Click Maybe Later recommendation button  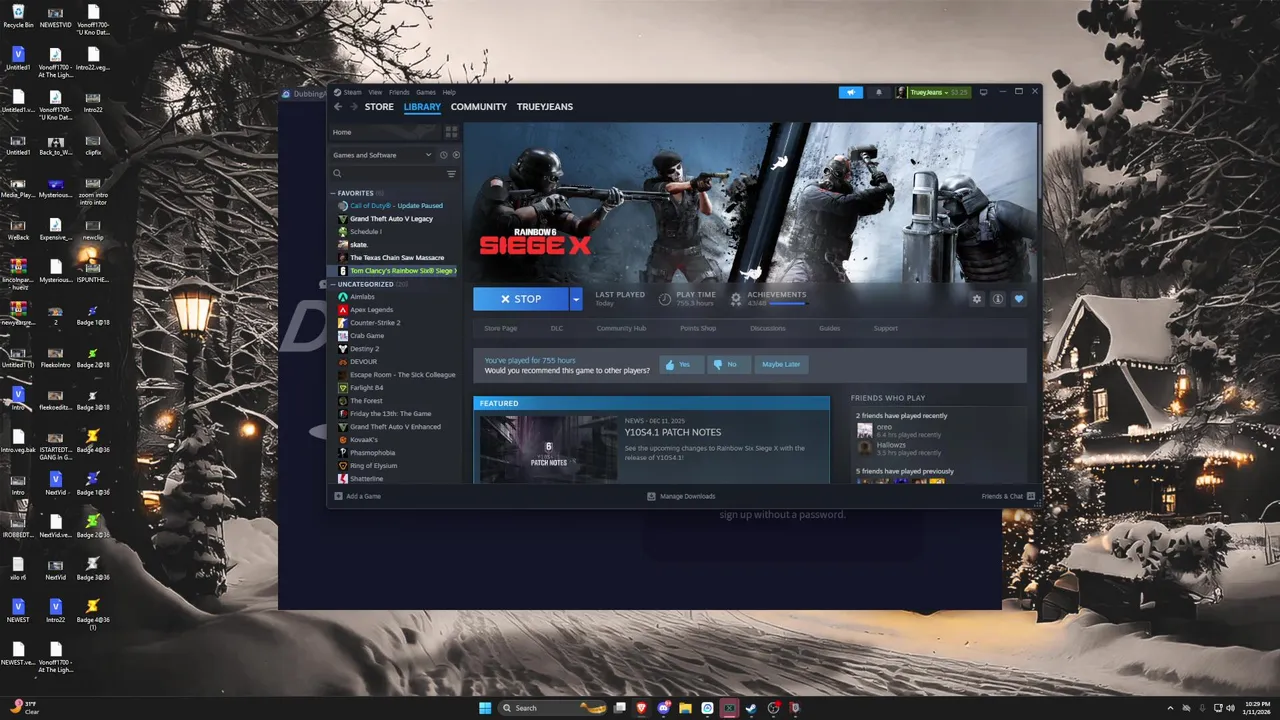click(x=781, y=364)
